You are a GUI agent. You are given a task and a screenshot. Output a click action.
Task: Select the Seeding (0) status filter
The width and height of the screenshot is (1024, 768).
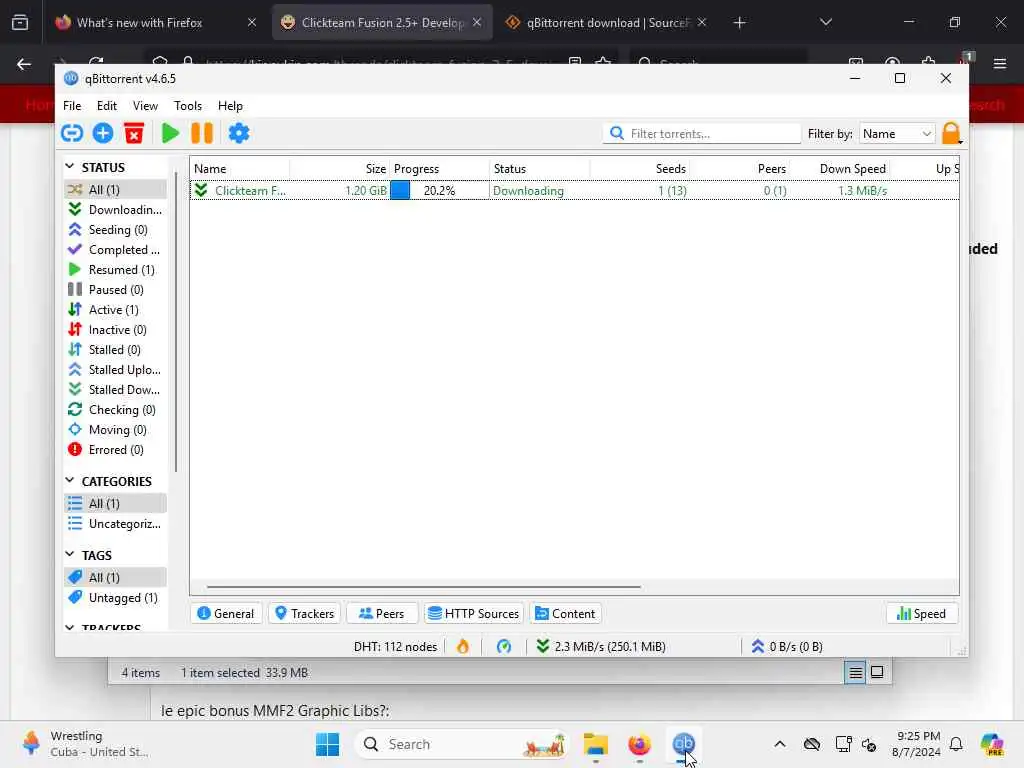click(x=115, y=230)
